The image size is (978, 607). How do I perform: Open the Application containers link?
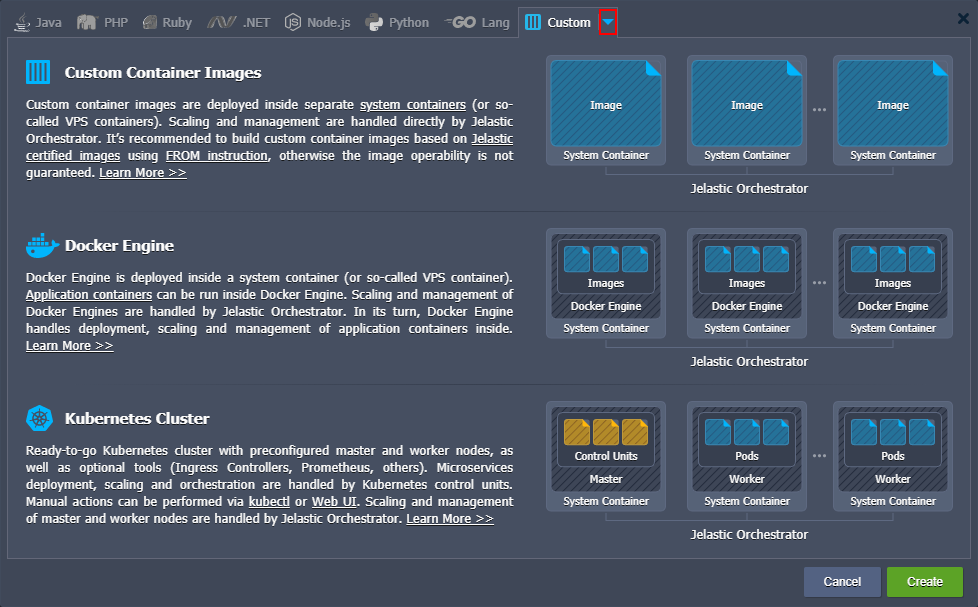click(89, 294)
